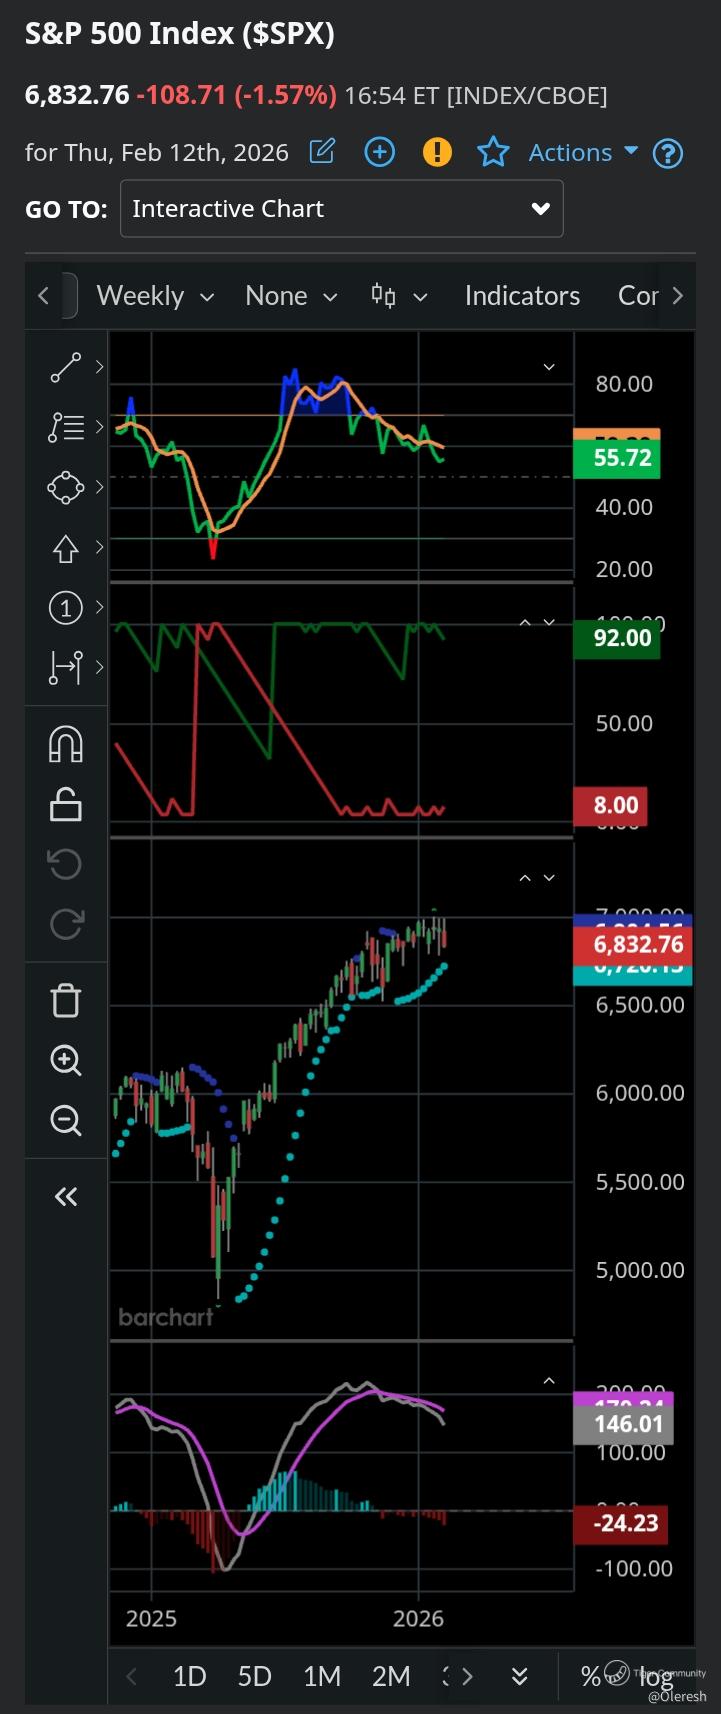This screenshot has height=1714, width=721.
Task: Click the 8.00 Aroon down value label
Action: [x=611, y=806]
